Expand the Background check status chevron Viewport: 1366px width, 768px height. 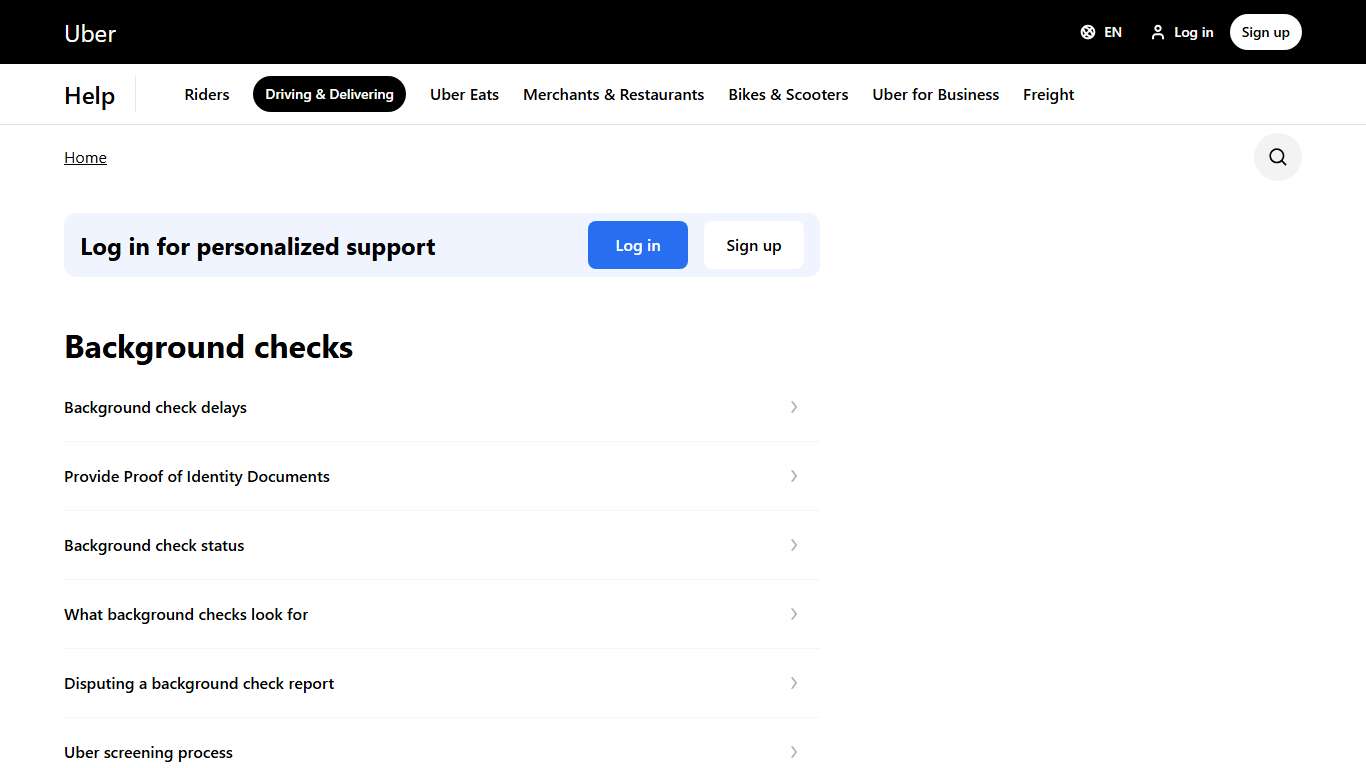pos(794,545)
